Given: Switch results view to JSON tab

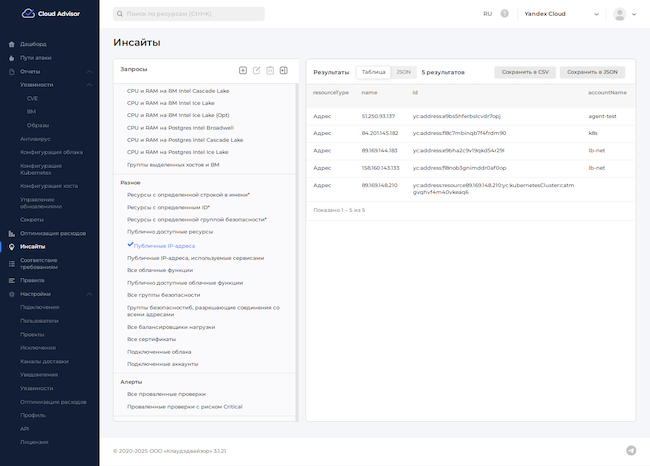Looking at the screenshot, I should 403,72.
